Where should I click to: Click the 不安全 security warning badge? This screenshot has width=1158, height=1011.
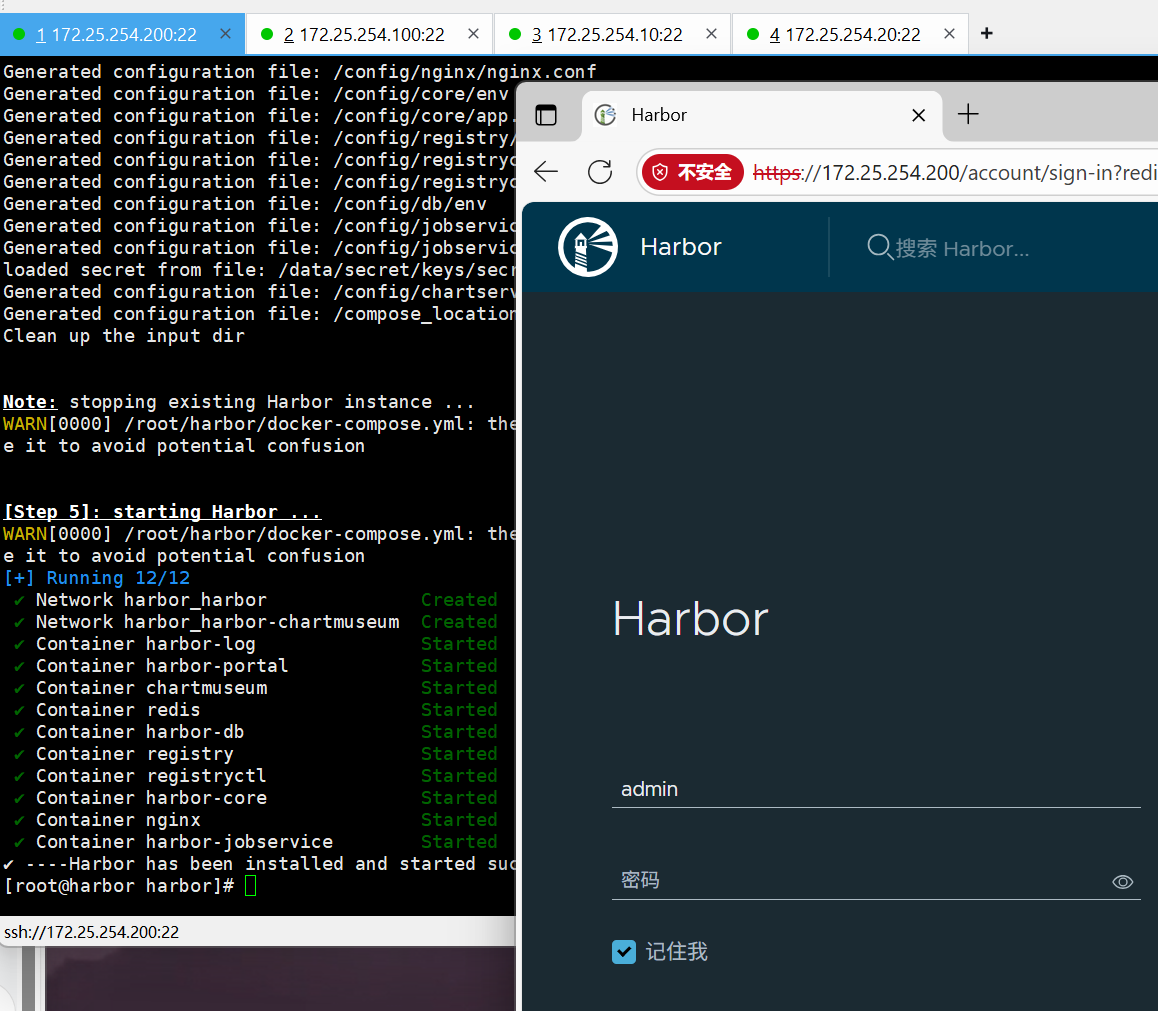click(x=692, y=172)
